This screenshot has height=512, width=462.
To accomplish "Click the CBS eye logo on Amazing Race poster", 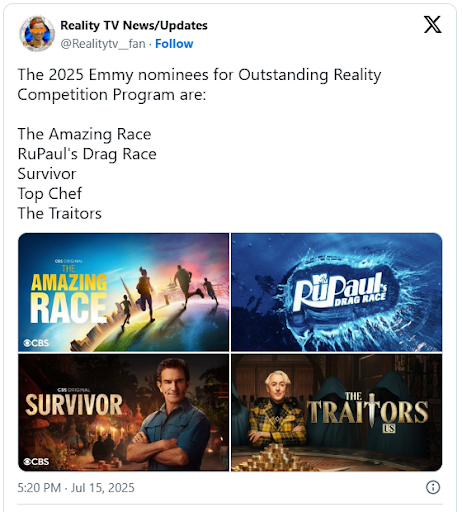I will coord(27,343).
